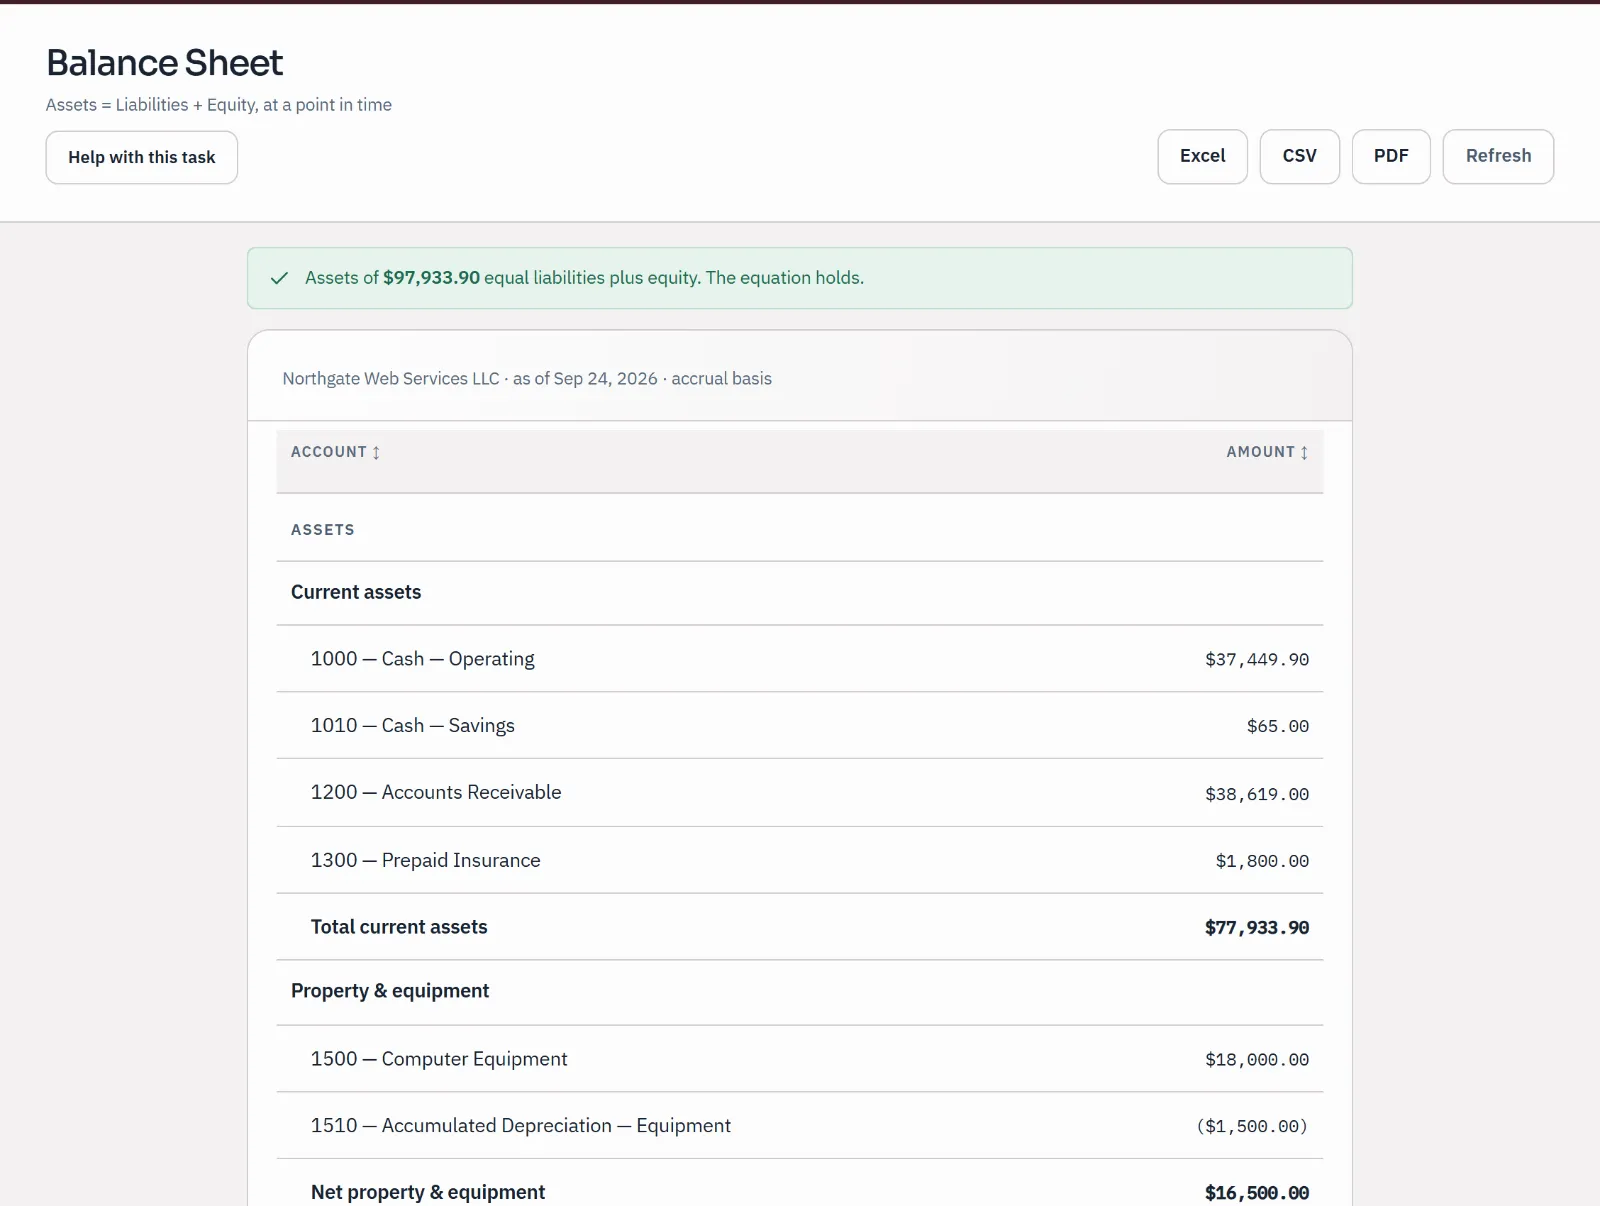Click the Amount column sort icon
The width and height of the screenshot is (1600, 1206).
1304,453
